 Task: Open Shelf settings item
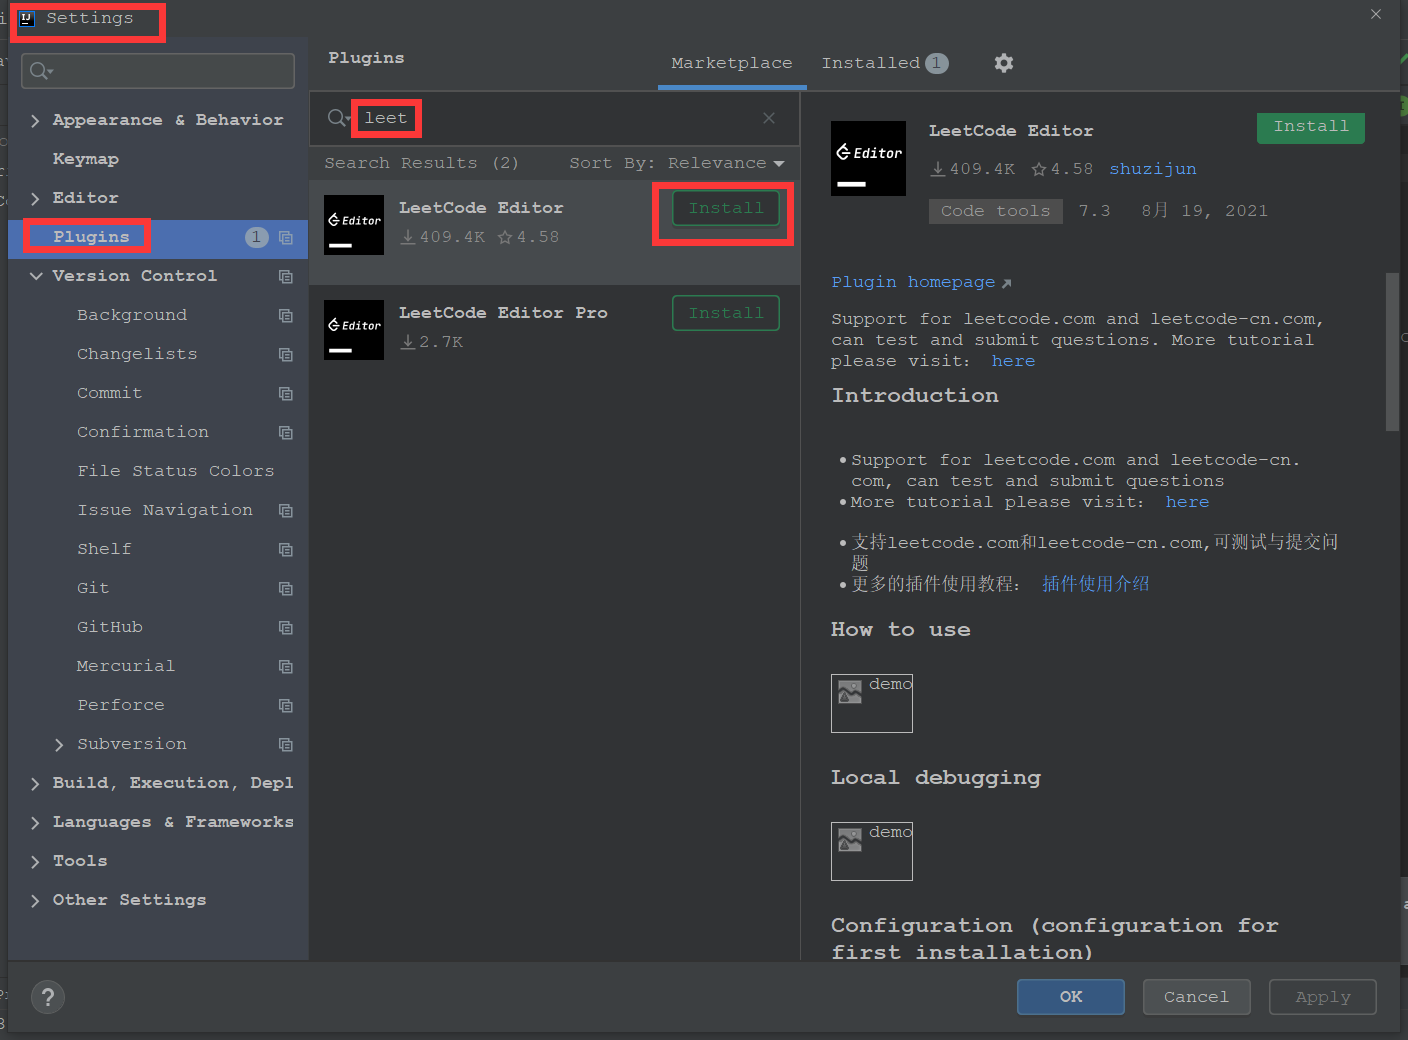104,549
